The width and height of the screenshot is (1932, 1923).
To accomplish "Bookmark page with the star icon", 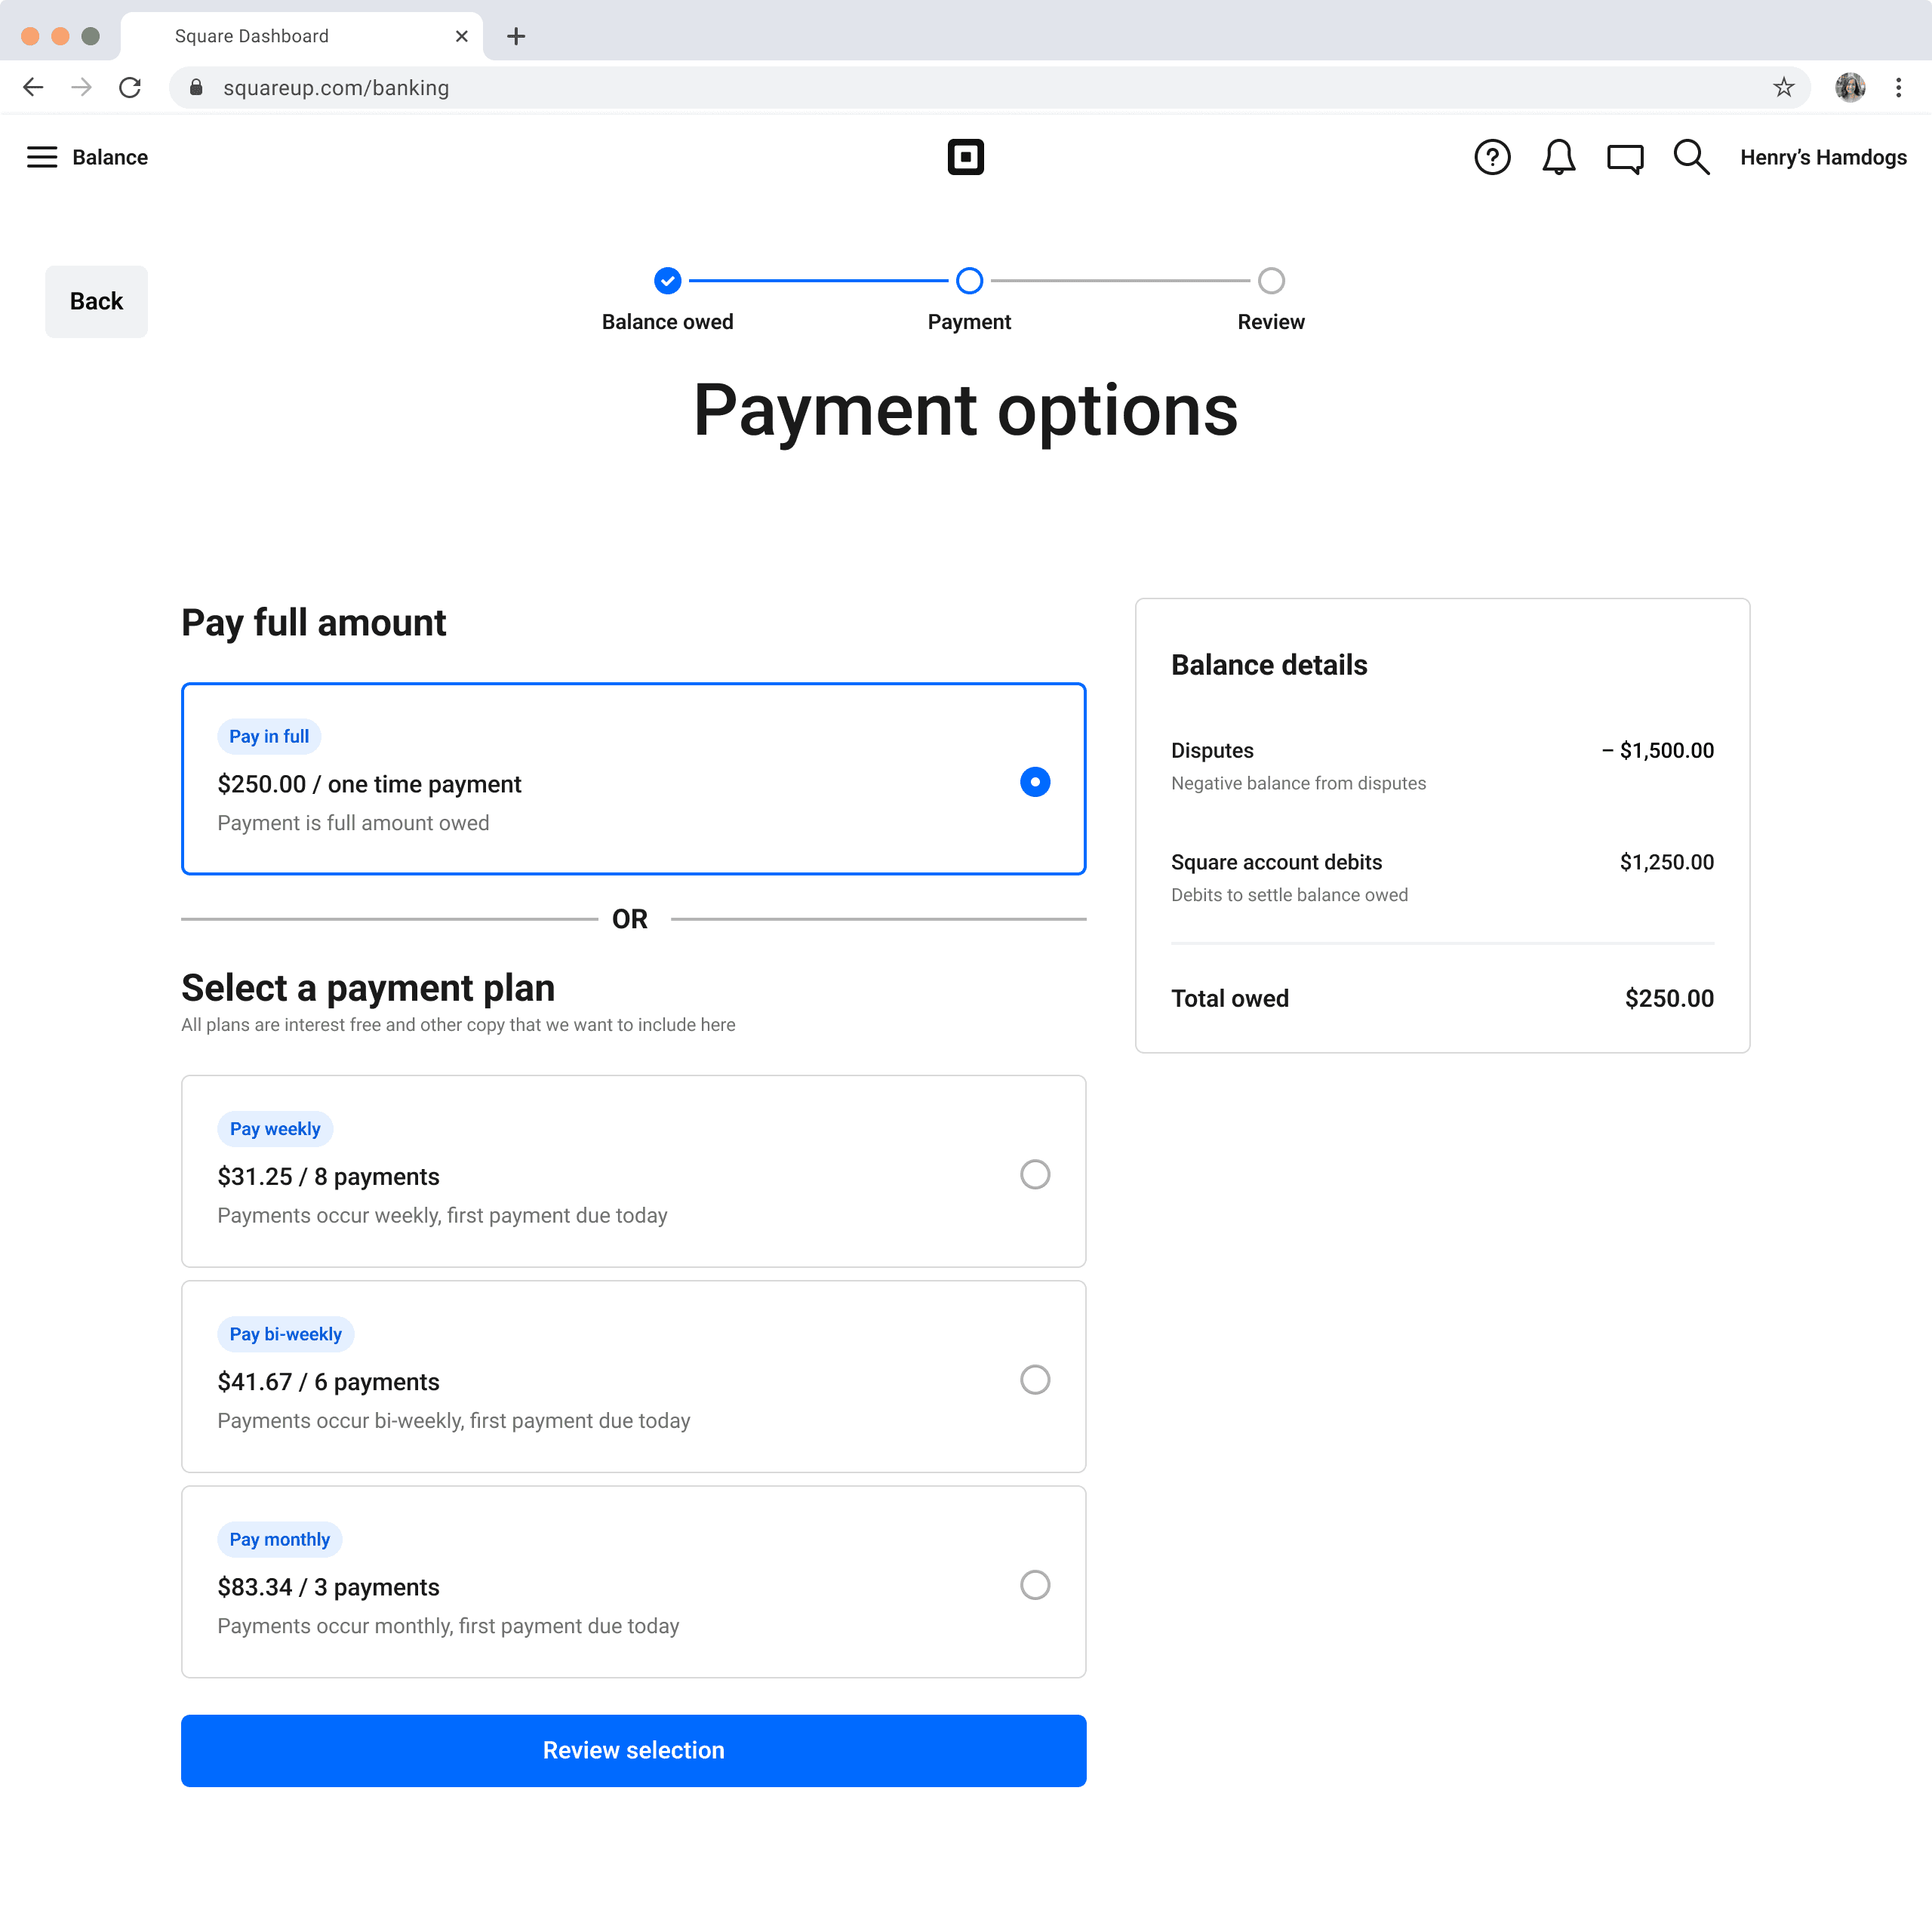I will pos(1783,88).
